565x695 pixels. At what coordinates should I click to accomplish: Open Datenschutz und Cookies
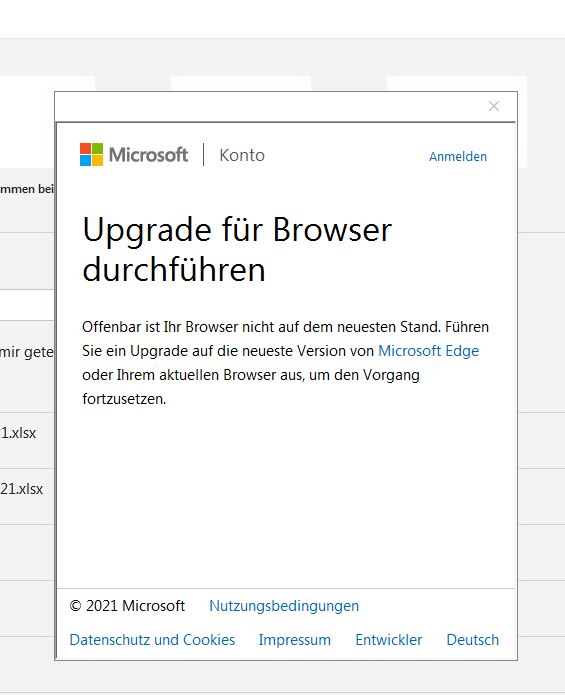pyautogui.click(x=152, y=640)
